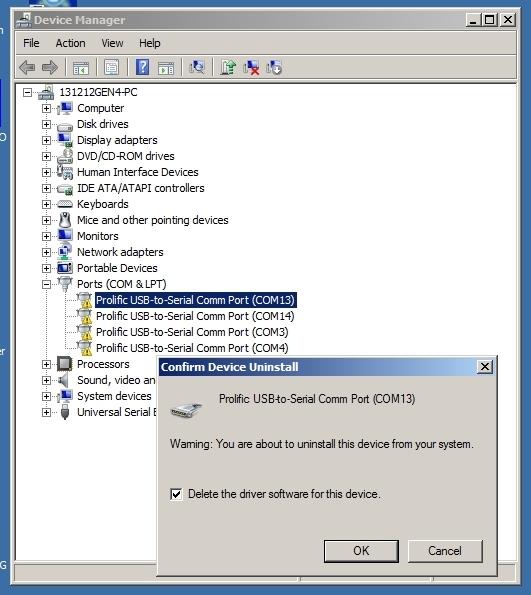This screenshot has width=531, height=595.
Task: Click the Show/Hide Console Tree icon
Action: [81, 68]
